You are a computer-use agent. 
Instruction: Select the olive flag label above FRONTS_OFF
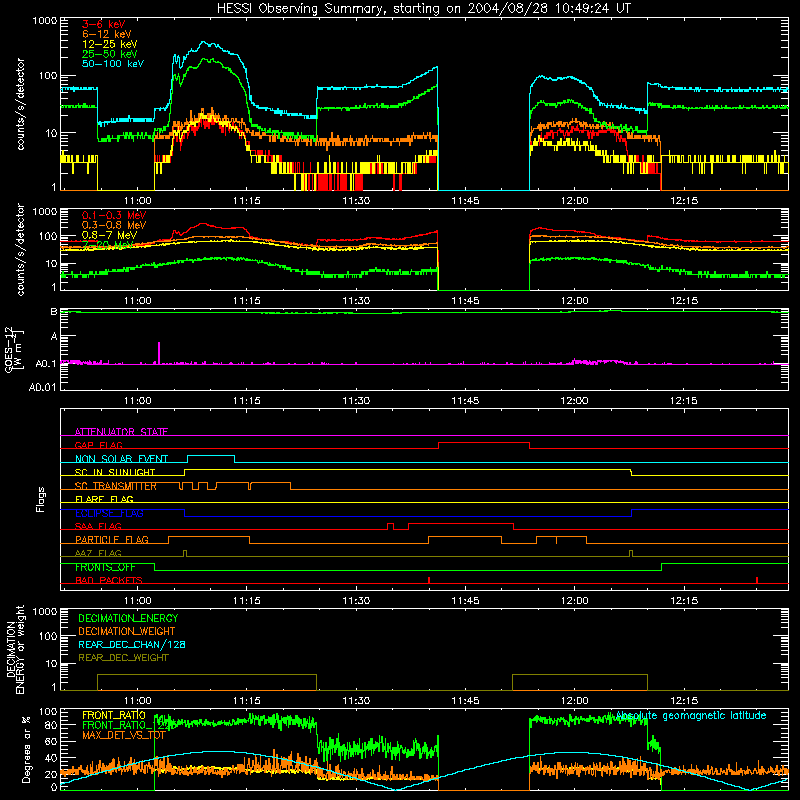tap(98, 553)
